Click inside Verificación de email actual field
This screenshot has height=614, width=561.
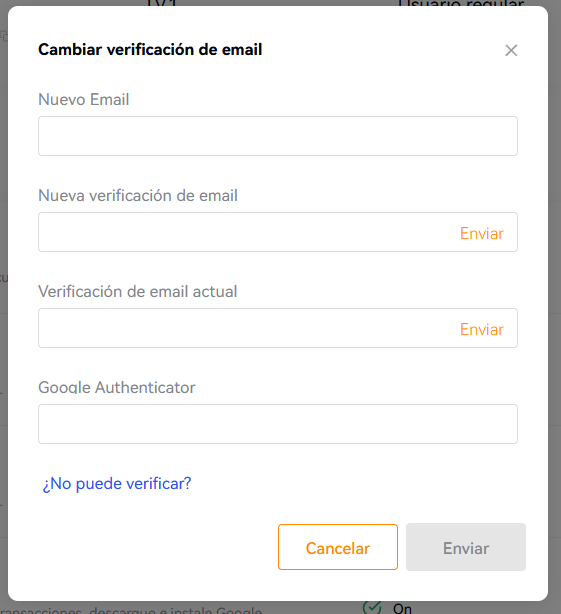247,328
